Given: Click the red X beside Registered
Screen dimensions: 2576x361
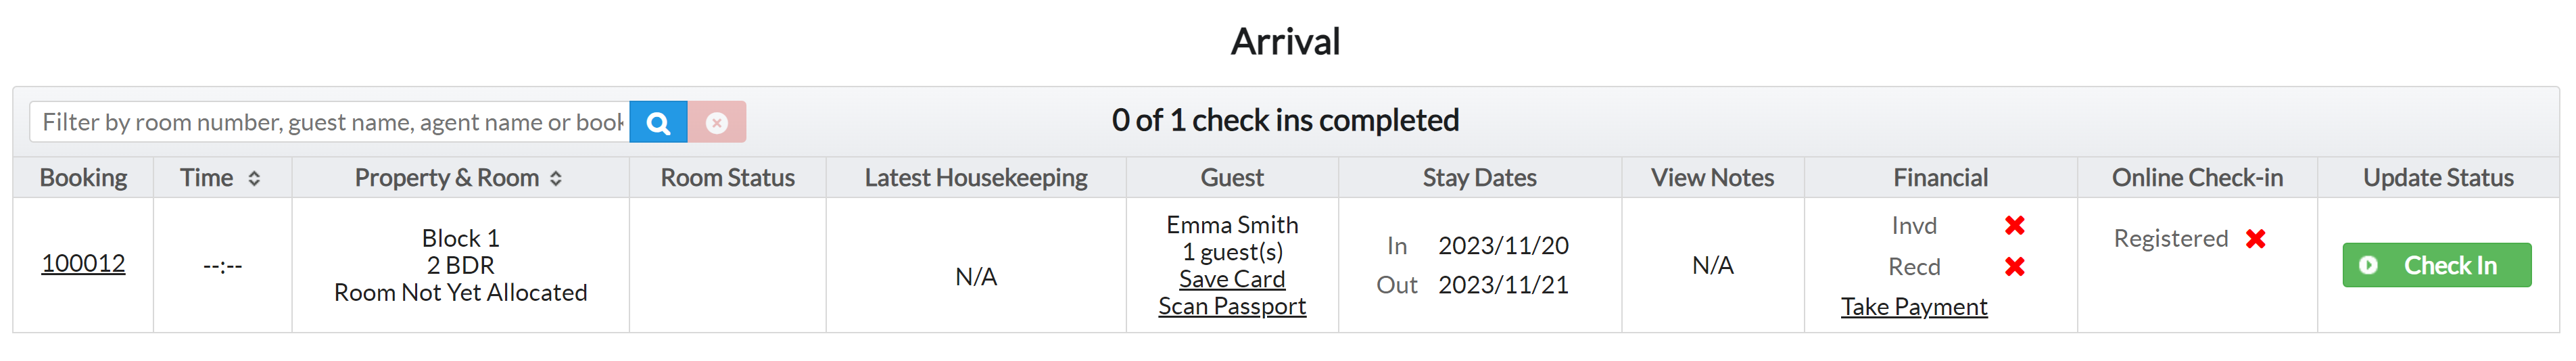Looking at the screenshot, I should point(2255,239).
